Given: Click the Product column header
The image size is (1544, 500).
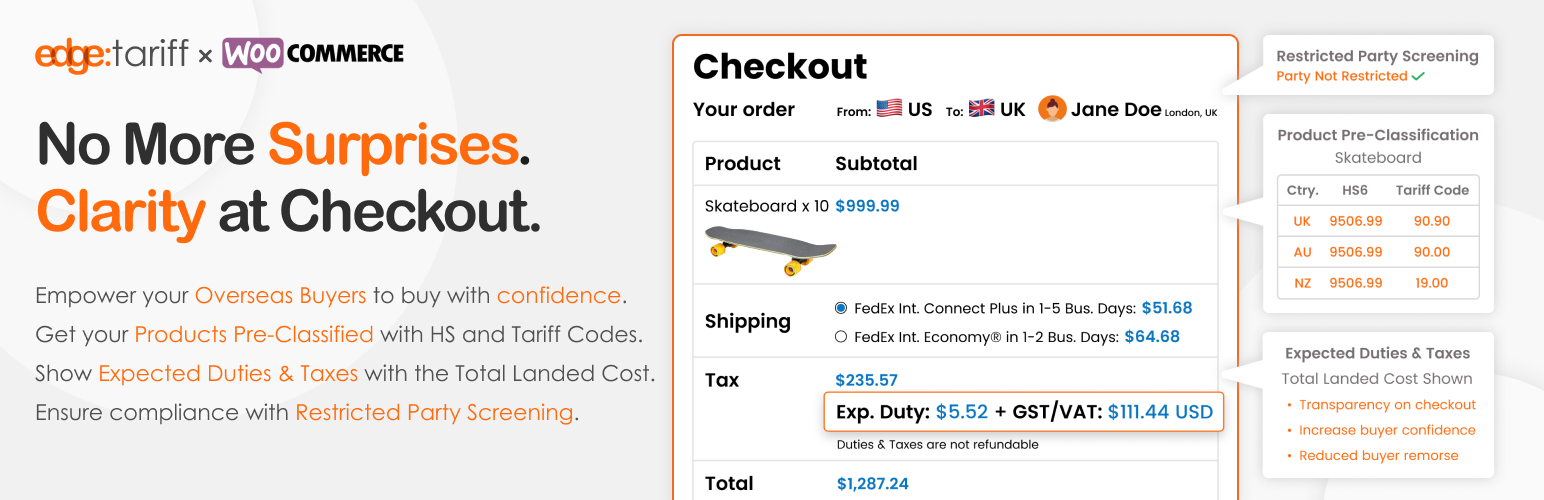Looking at the screenshot, I should [x=742, y=163].
